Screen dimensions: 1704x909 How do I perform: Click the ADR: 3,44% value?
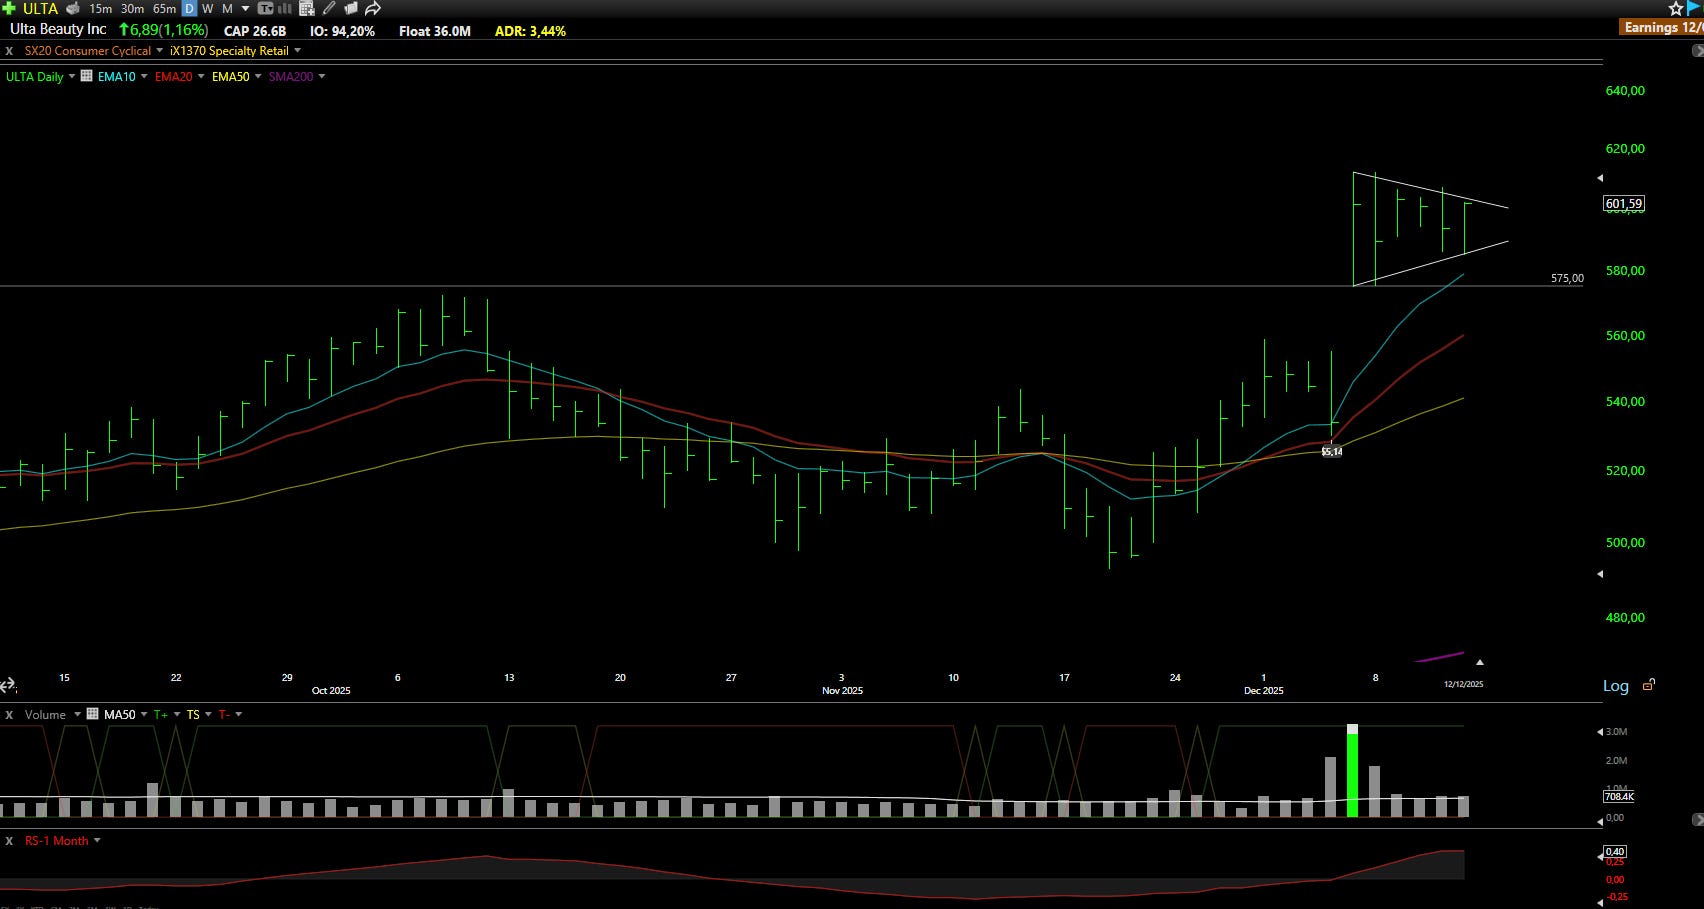[530, 31]
